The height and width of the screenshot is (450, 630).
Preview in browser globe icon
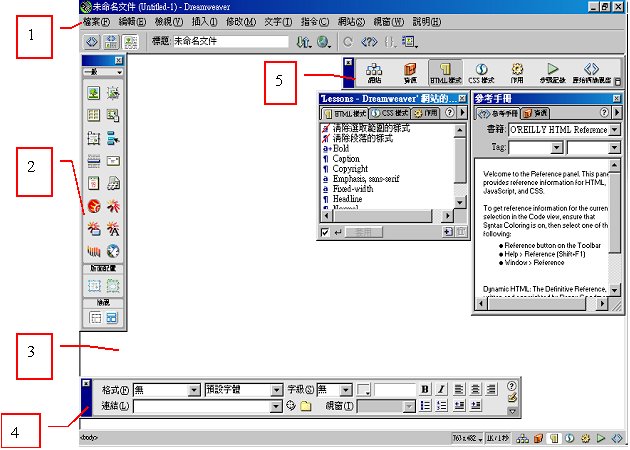coord(323,42)
